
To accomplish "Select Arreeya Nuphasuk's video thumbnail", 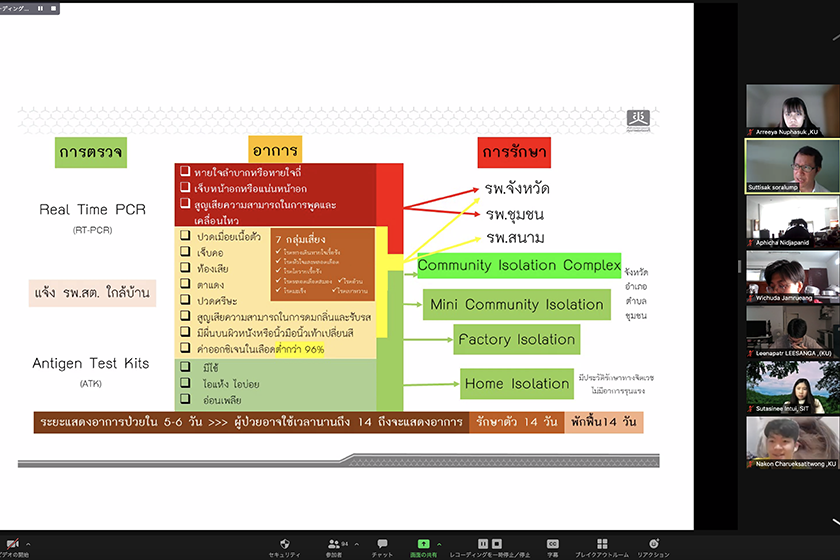I will pyautogui.click(x=792, y=110).
